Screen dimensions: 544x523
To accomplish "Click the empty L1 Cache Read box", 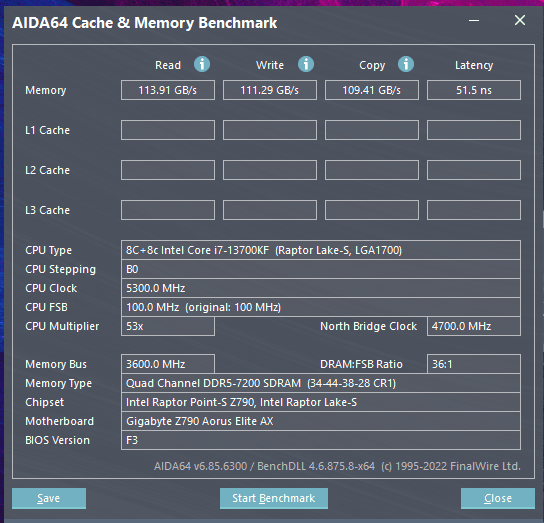I will pos(168,130).
